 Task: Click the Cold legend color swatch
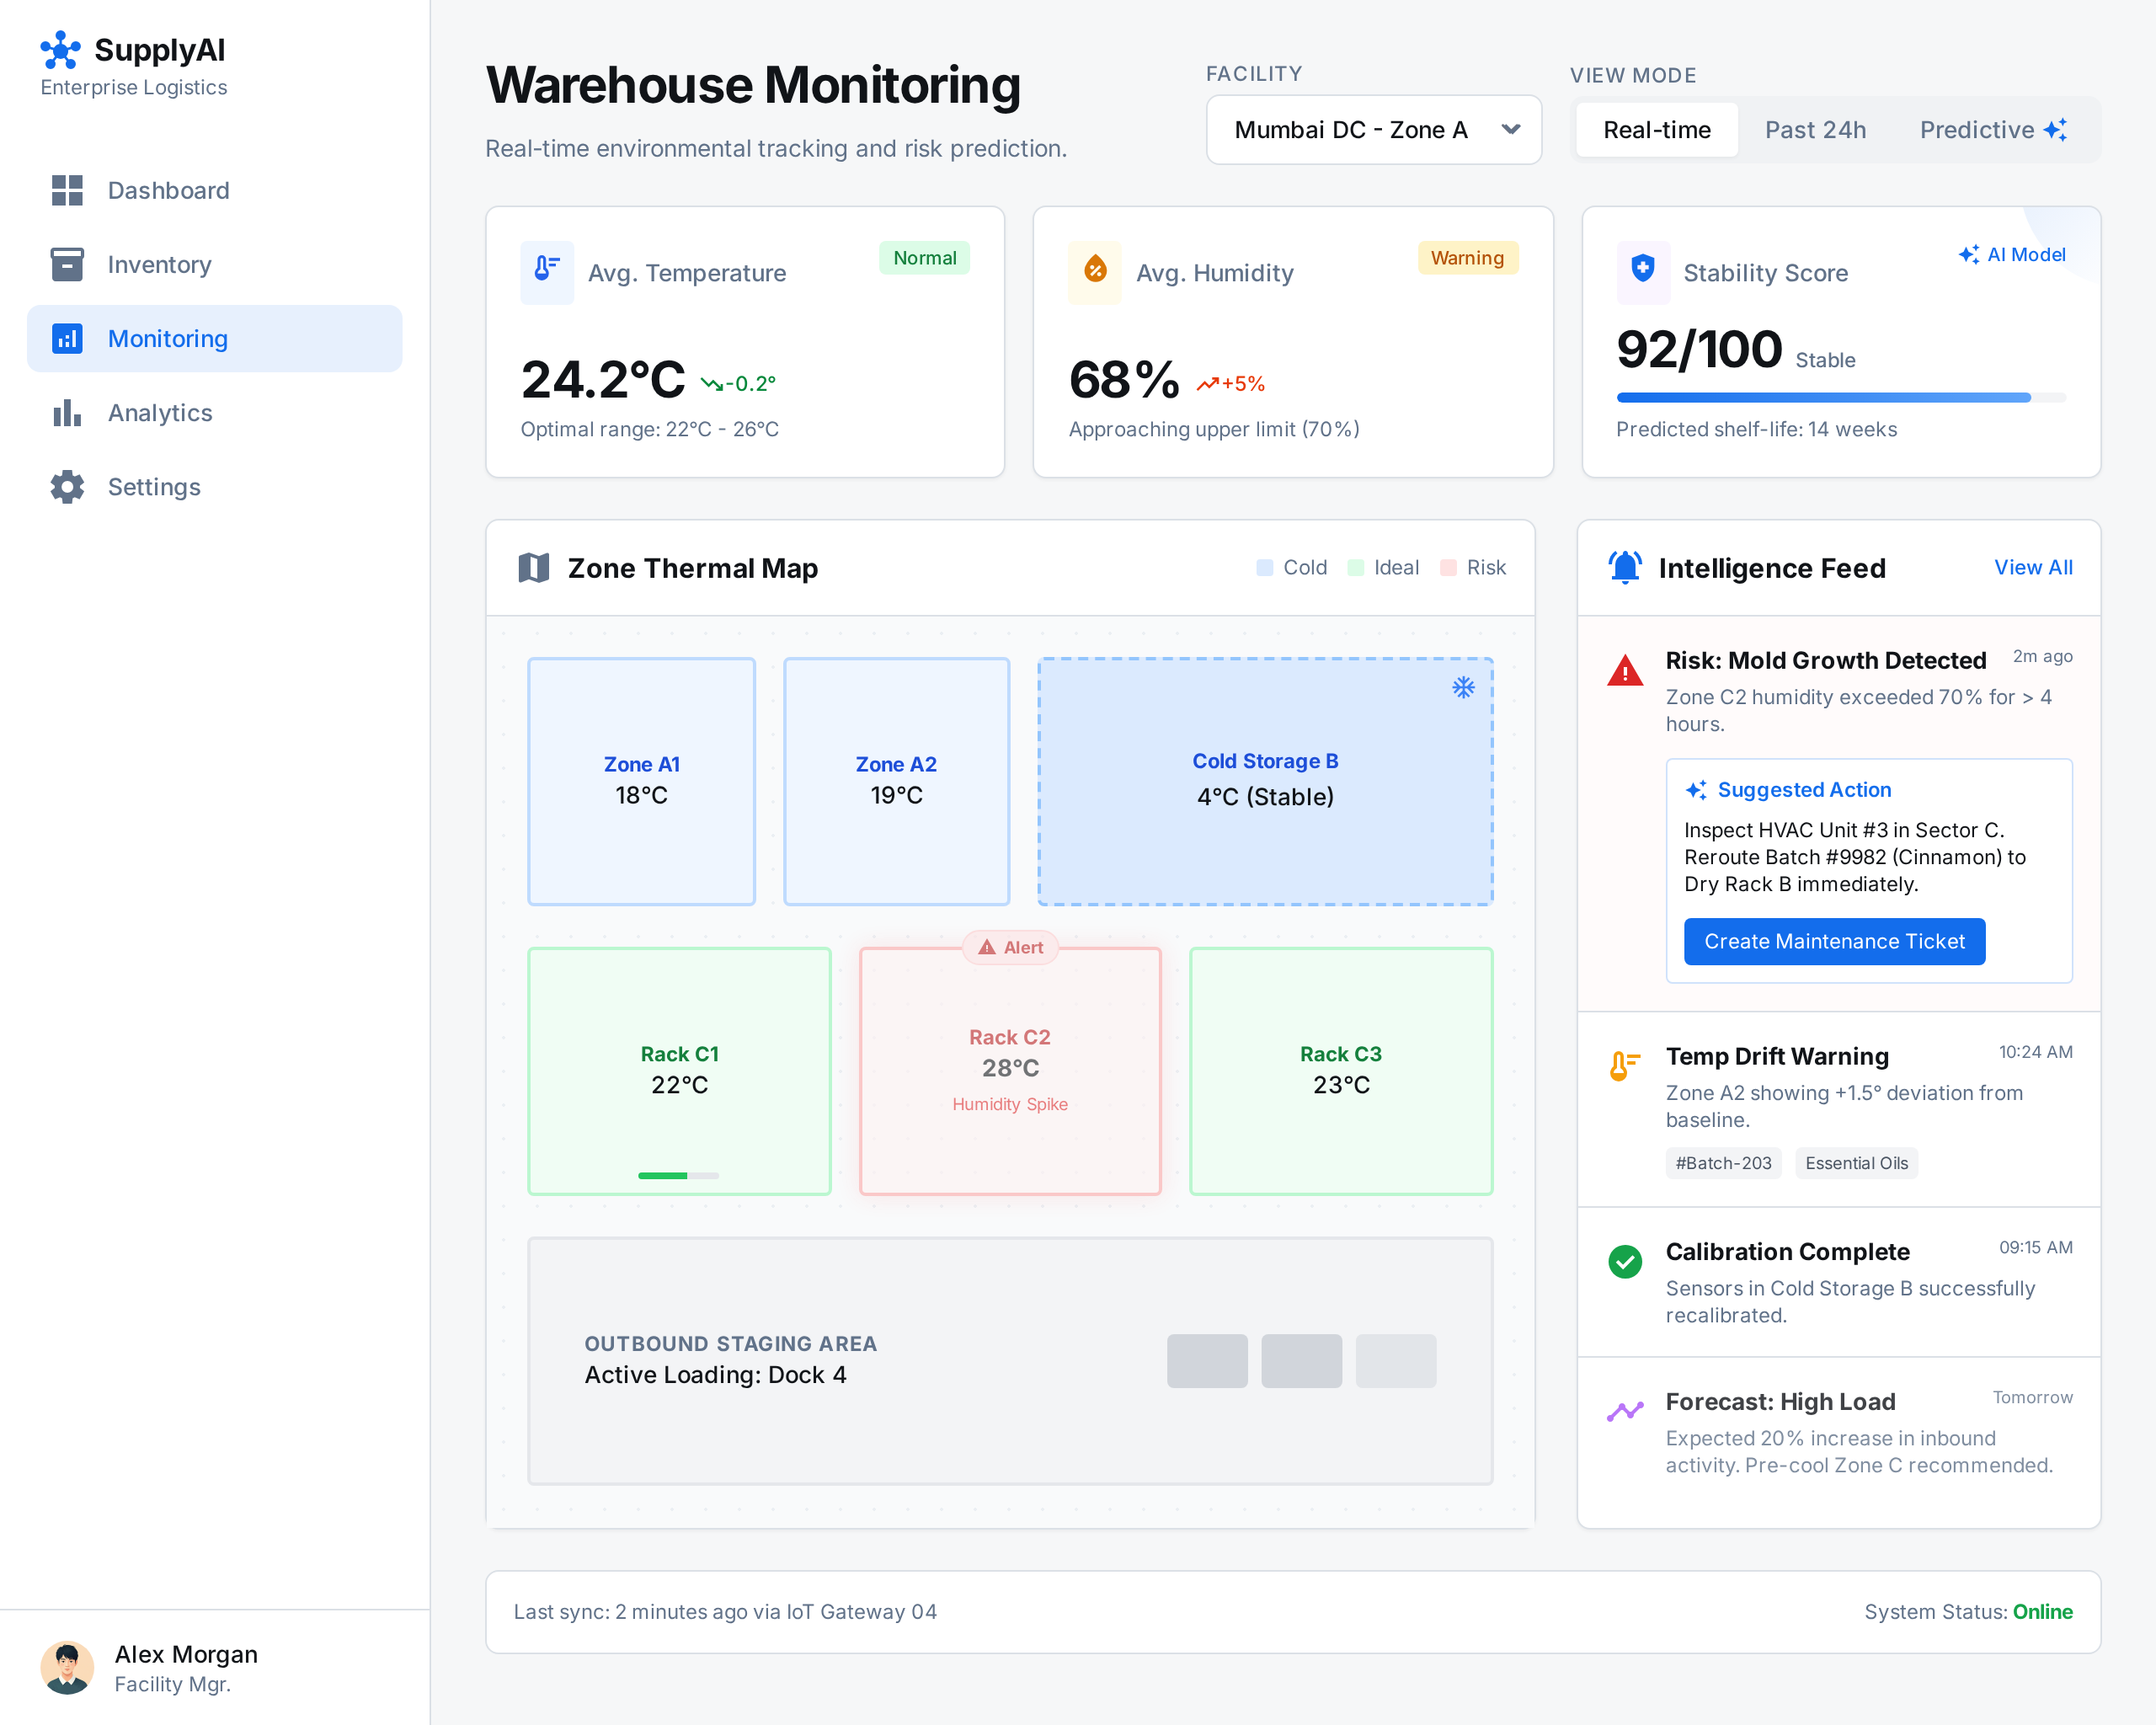pos(1265,568)
